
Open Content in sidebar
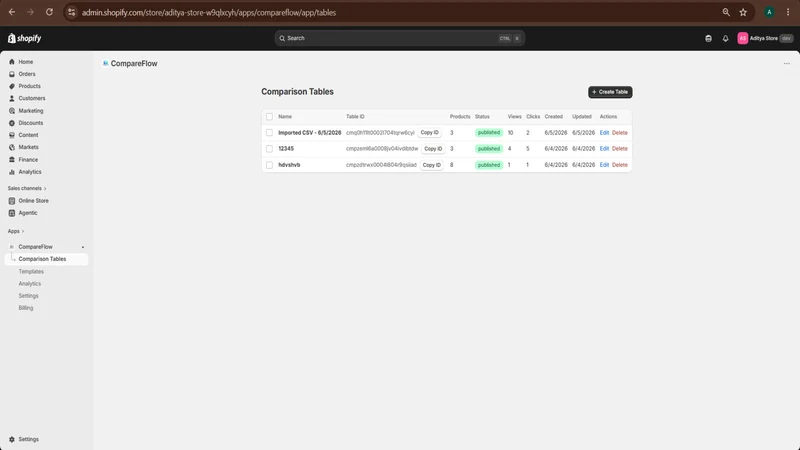(x=28, y=135)
